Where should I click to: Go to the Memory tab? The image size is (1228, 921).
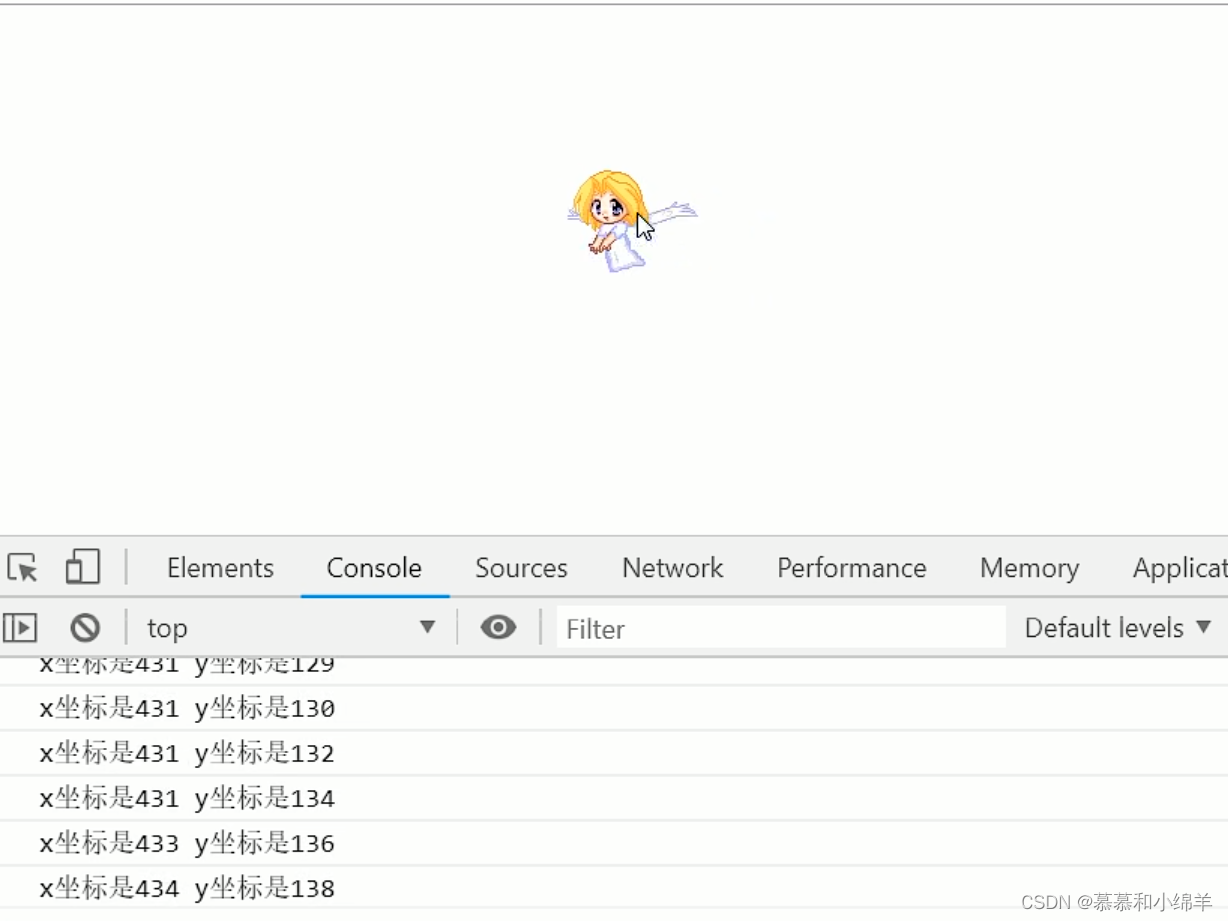[x=1029, y=568]
